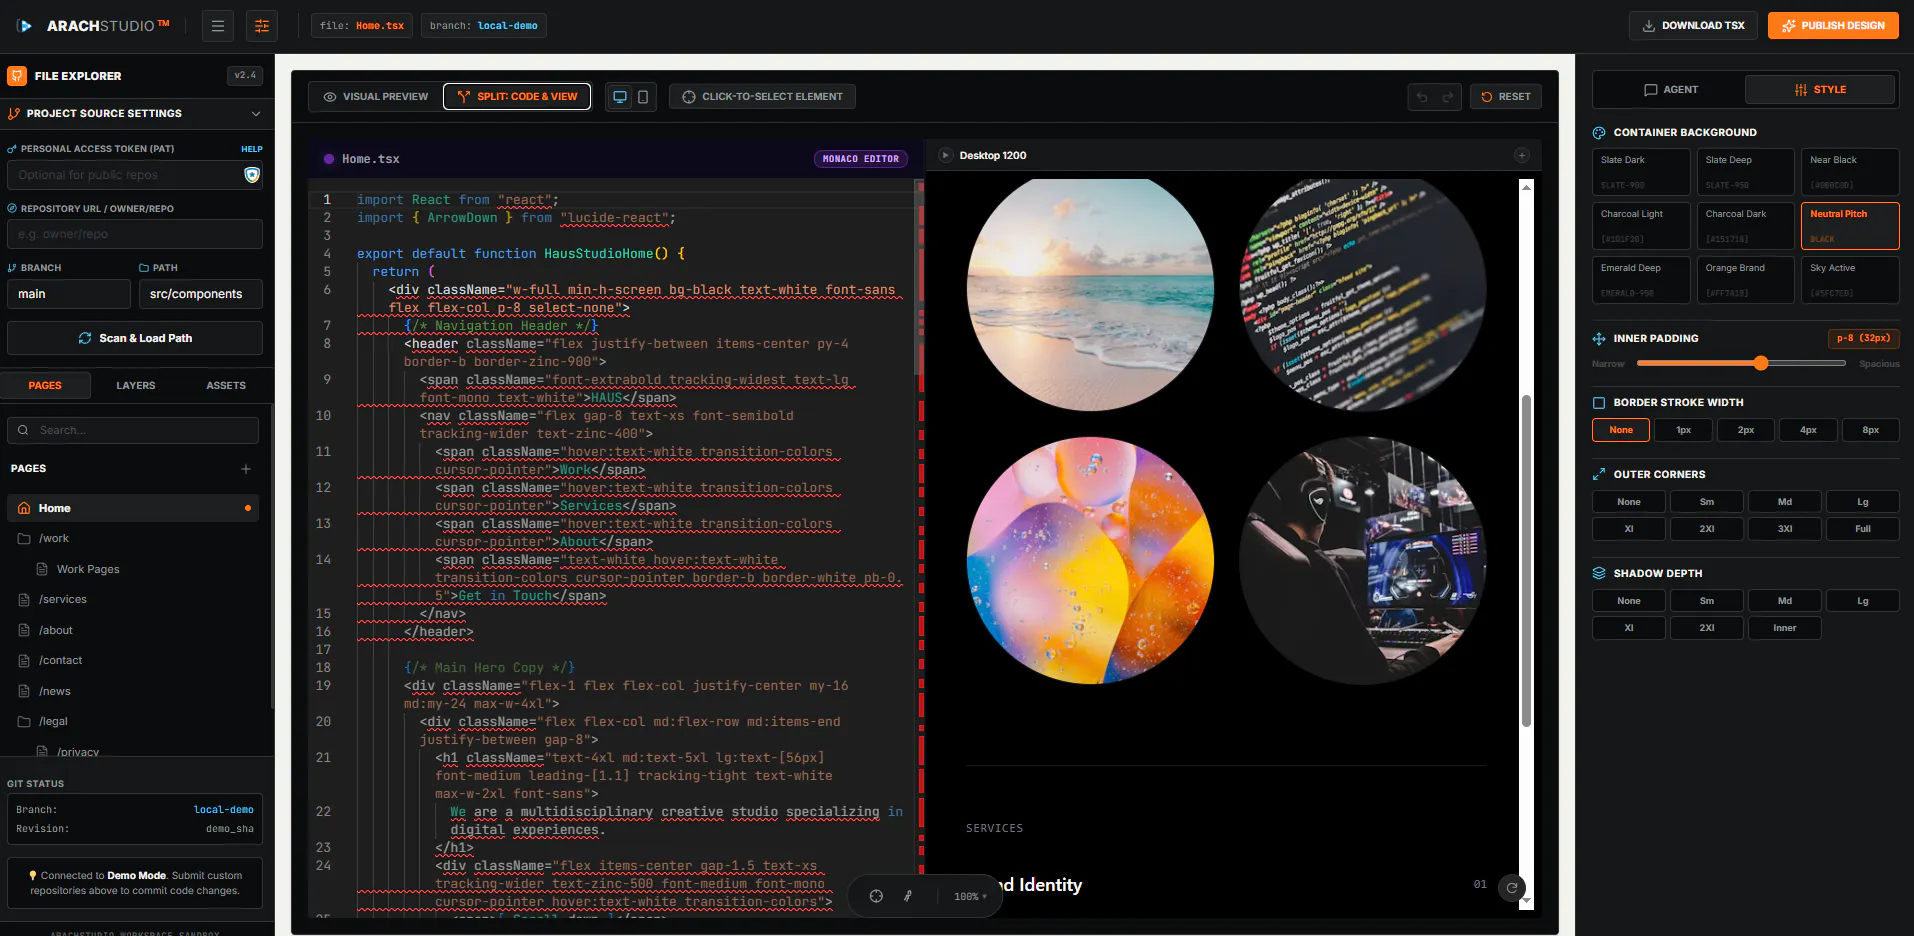Switch to the Assets tab
Screen dimensions: 1914x936
pos(226,385)
